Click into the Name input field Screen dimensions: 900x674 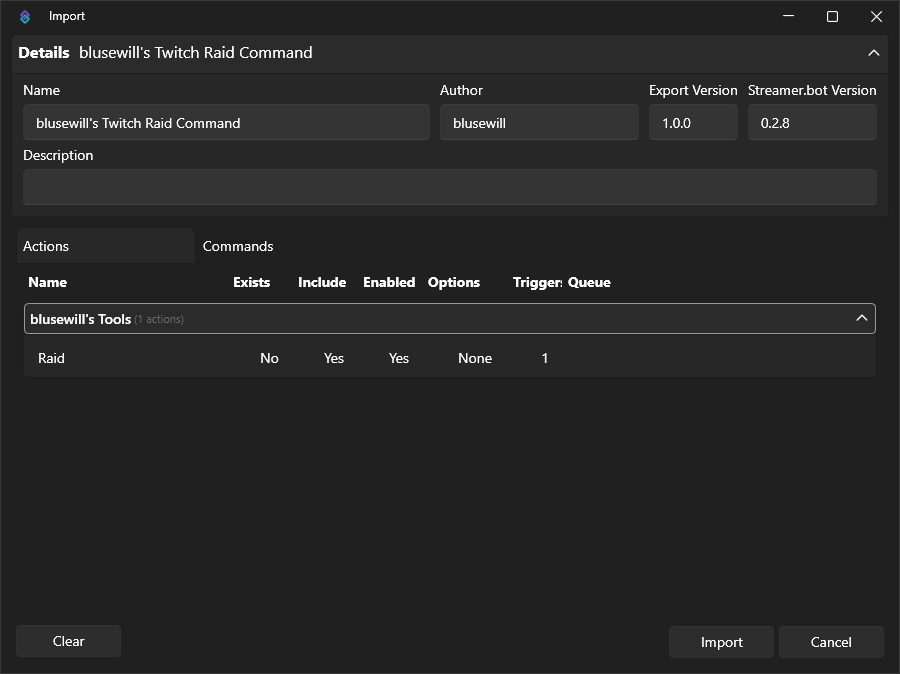click(x=226, y=123)
